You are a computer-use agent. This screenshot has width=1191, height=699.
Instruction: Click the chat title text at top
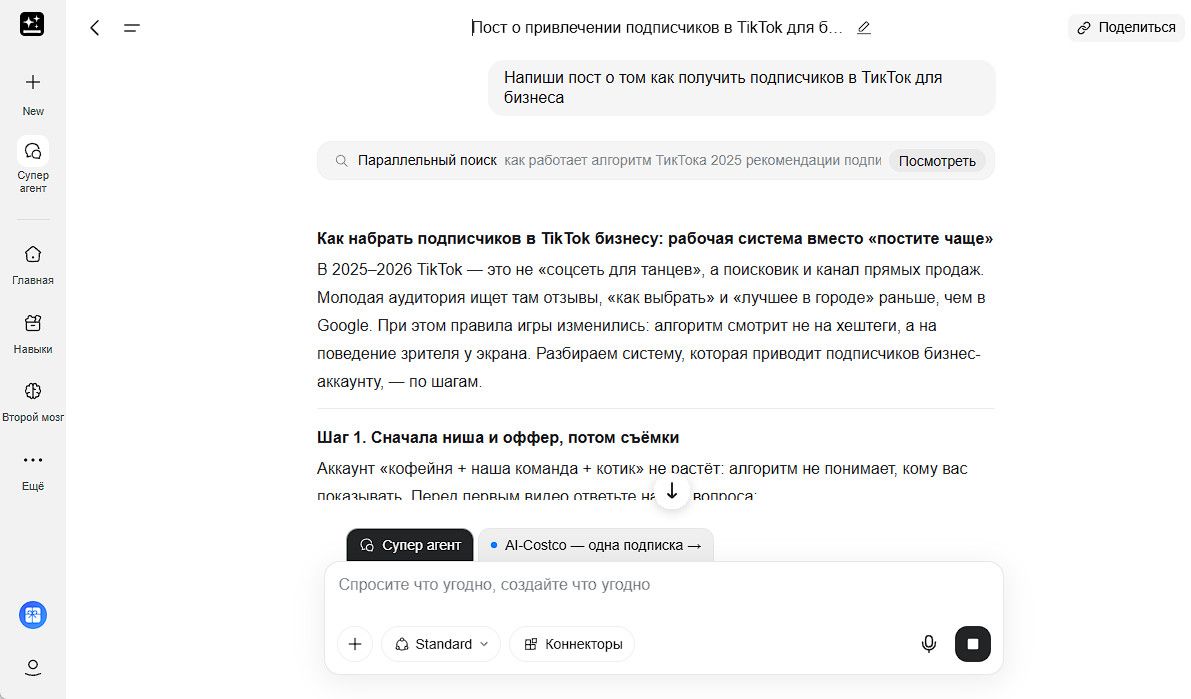tap(657, 28)
